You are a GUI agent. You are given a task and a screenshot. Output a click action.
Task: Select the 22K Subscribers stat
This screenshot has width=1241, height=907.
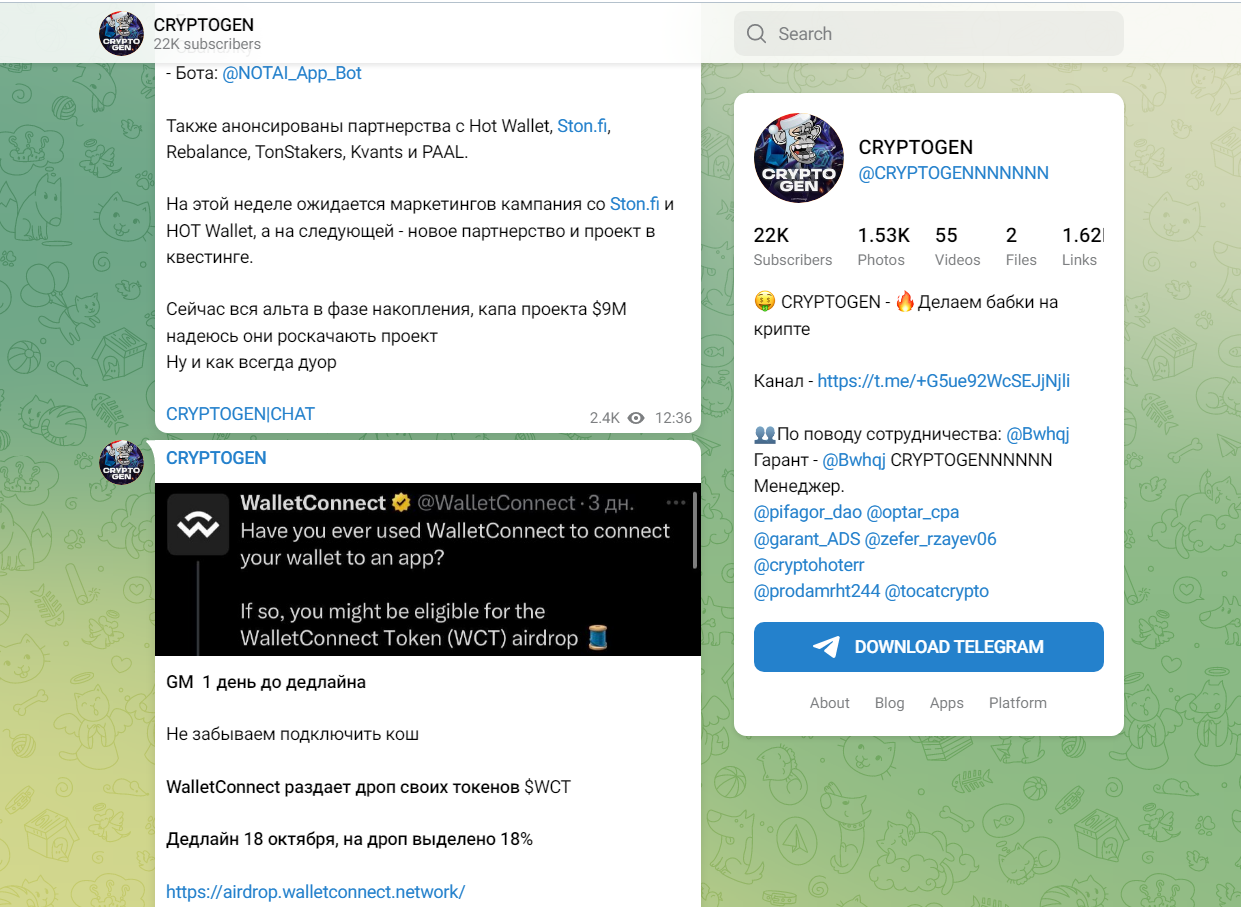(x=793, y=247)
